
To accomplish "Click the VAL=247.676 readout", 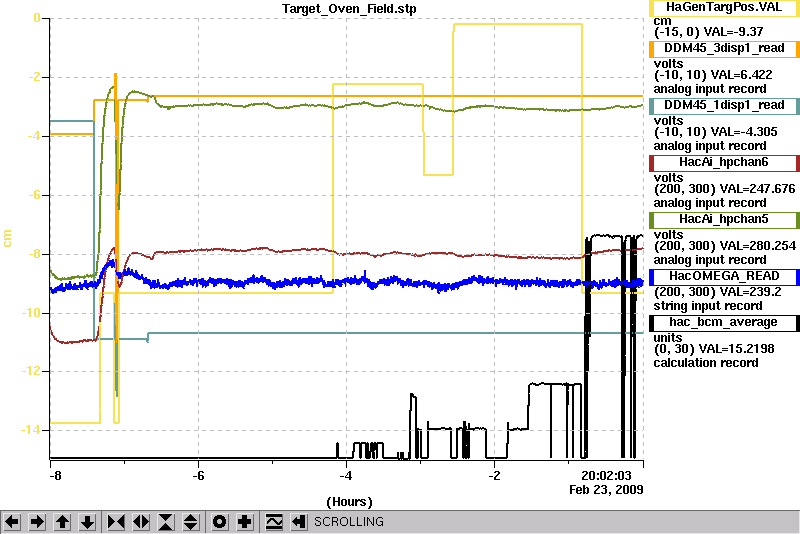I will [757, 189].
